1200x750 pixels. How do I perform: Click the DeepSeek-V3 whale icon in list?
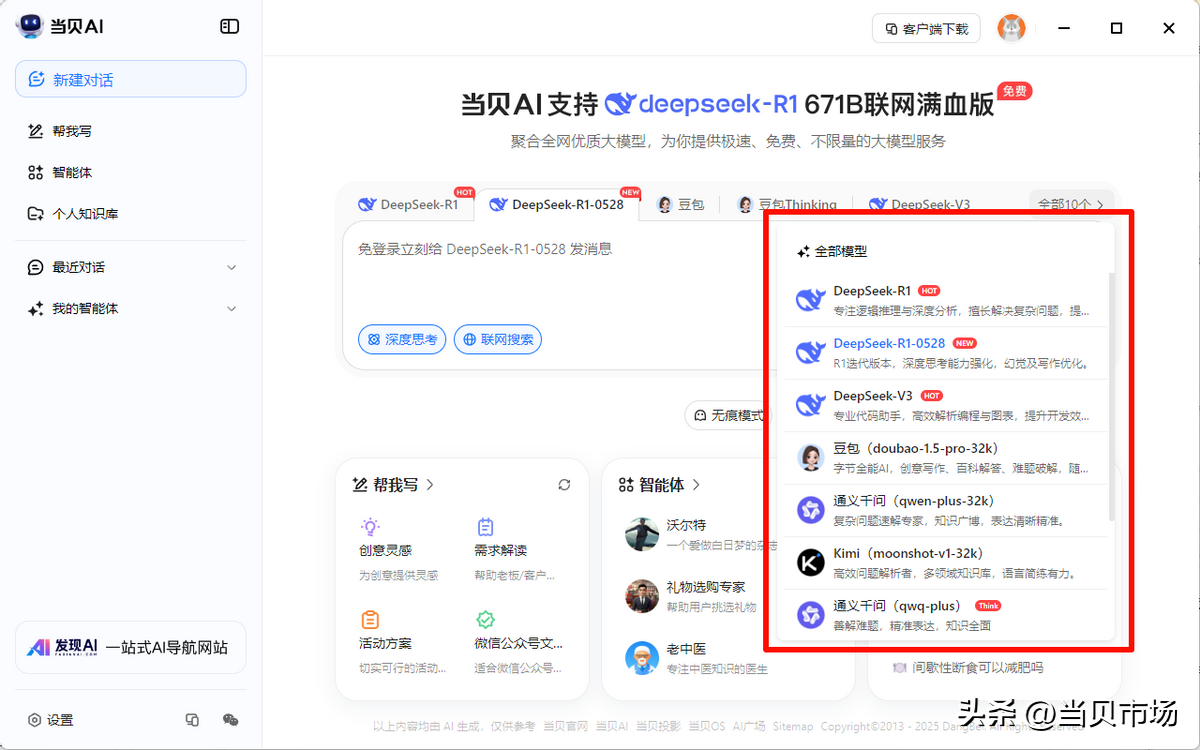tap(810, 405)
